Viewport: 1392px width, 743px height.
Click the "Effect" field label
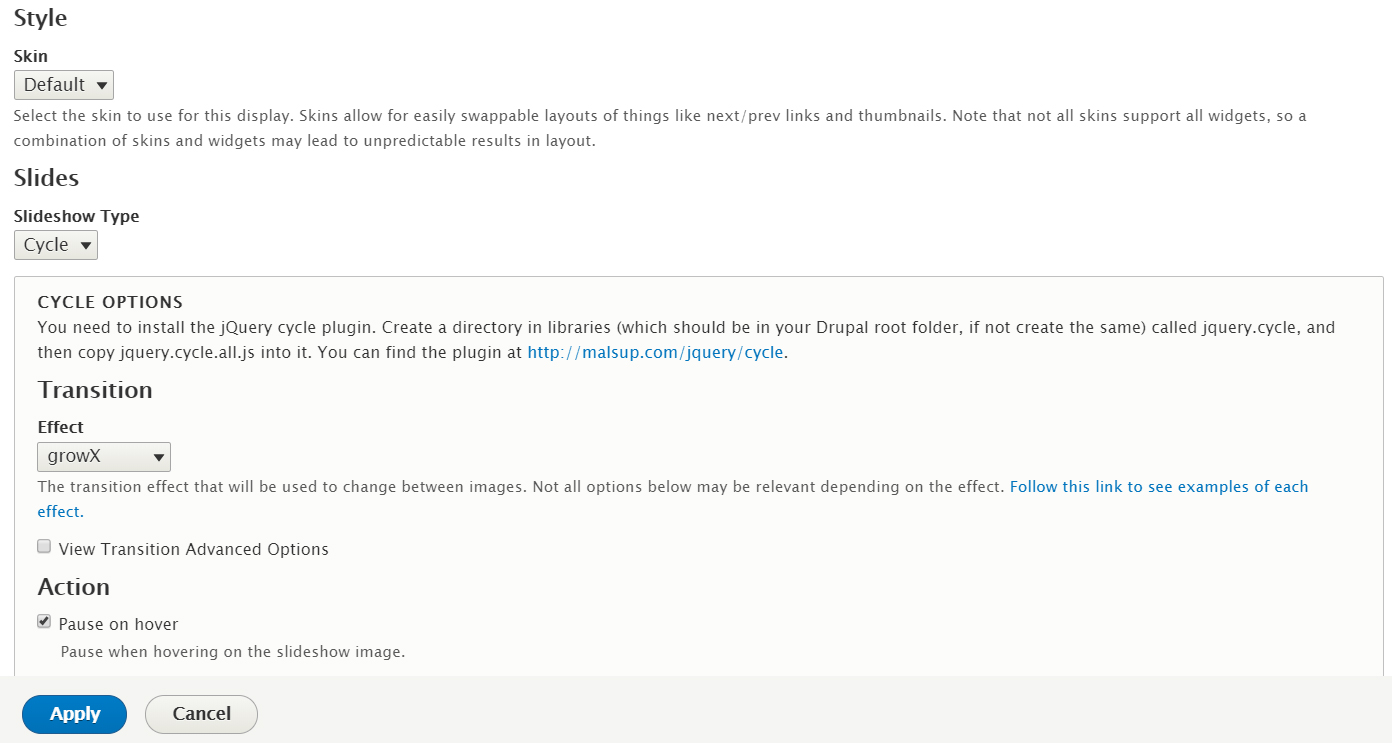[61, 427]
